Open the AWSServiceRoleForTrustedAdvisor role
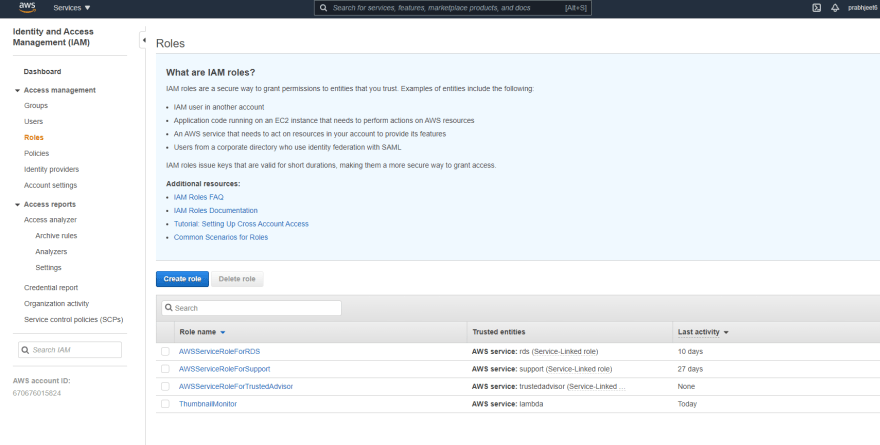 236,386
